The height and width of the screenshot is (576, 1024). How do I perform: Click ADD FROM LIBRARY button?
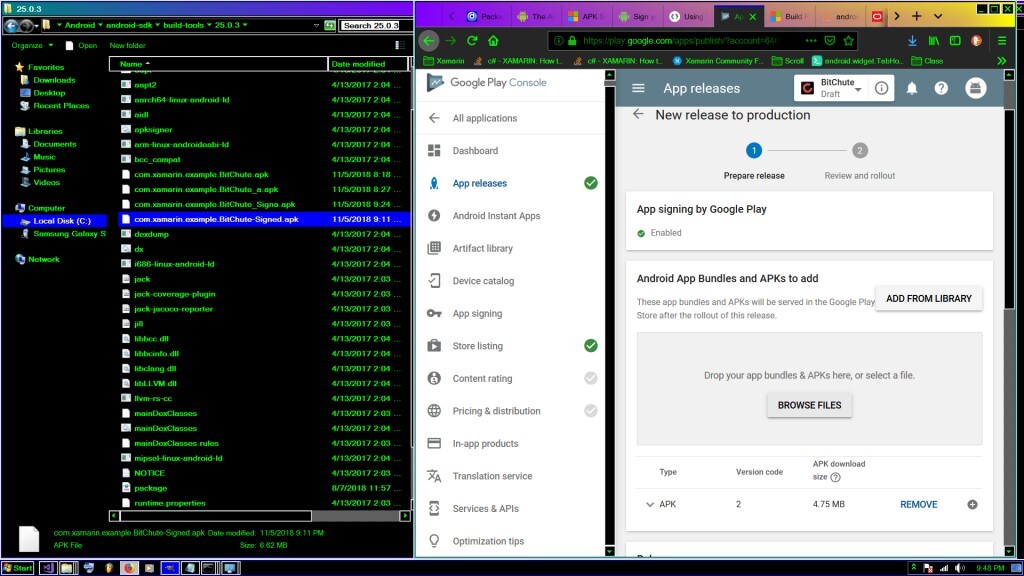[x=928, y=298]
